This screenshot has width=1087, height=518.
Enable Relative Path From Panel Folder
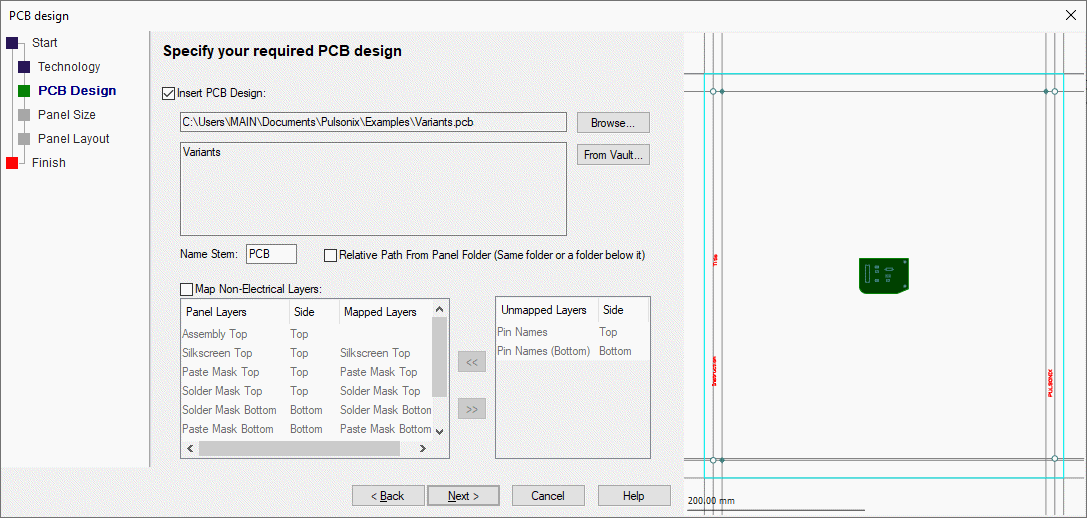331,255
